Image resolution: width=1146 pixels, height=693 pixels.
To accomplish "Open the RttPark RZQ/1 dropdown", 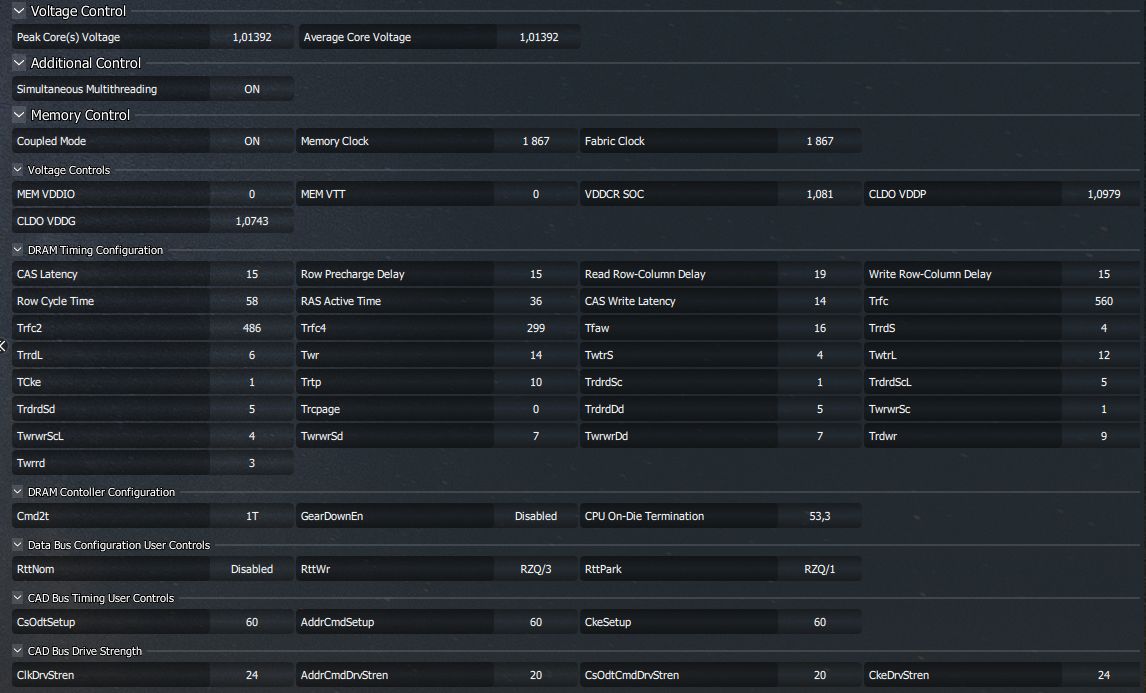I will 819,569.
